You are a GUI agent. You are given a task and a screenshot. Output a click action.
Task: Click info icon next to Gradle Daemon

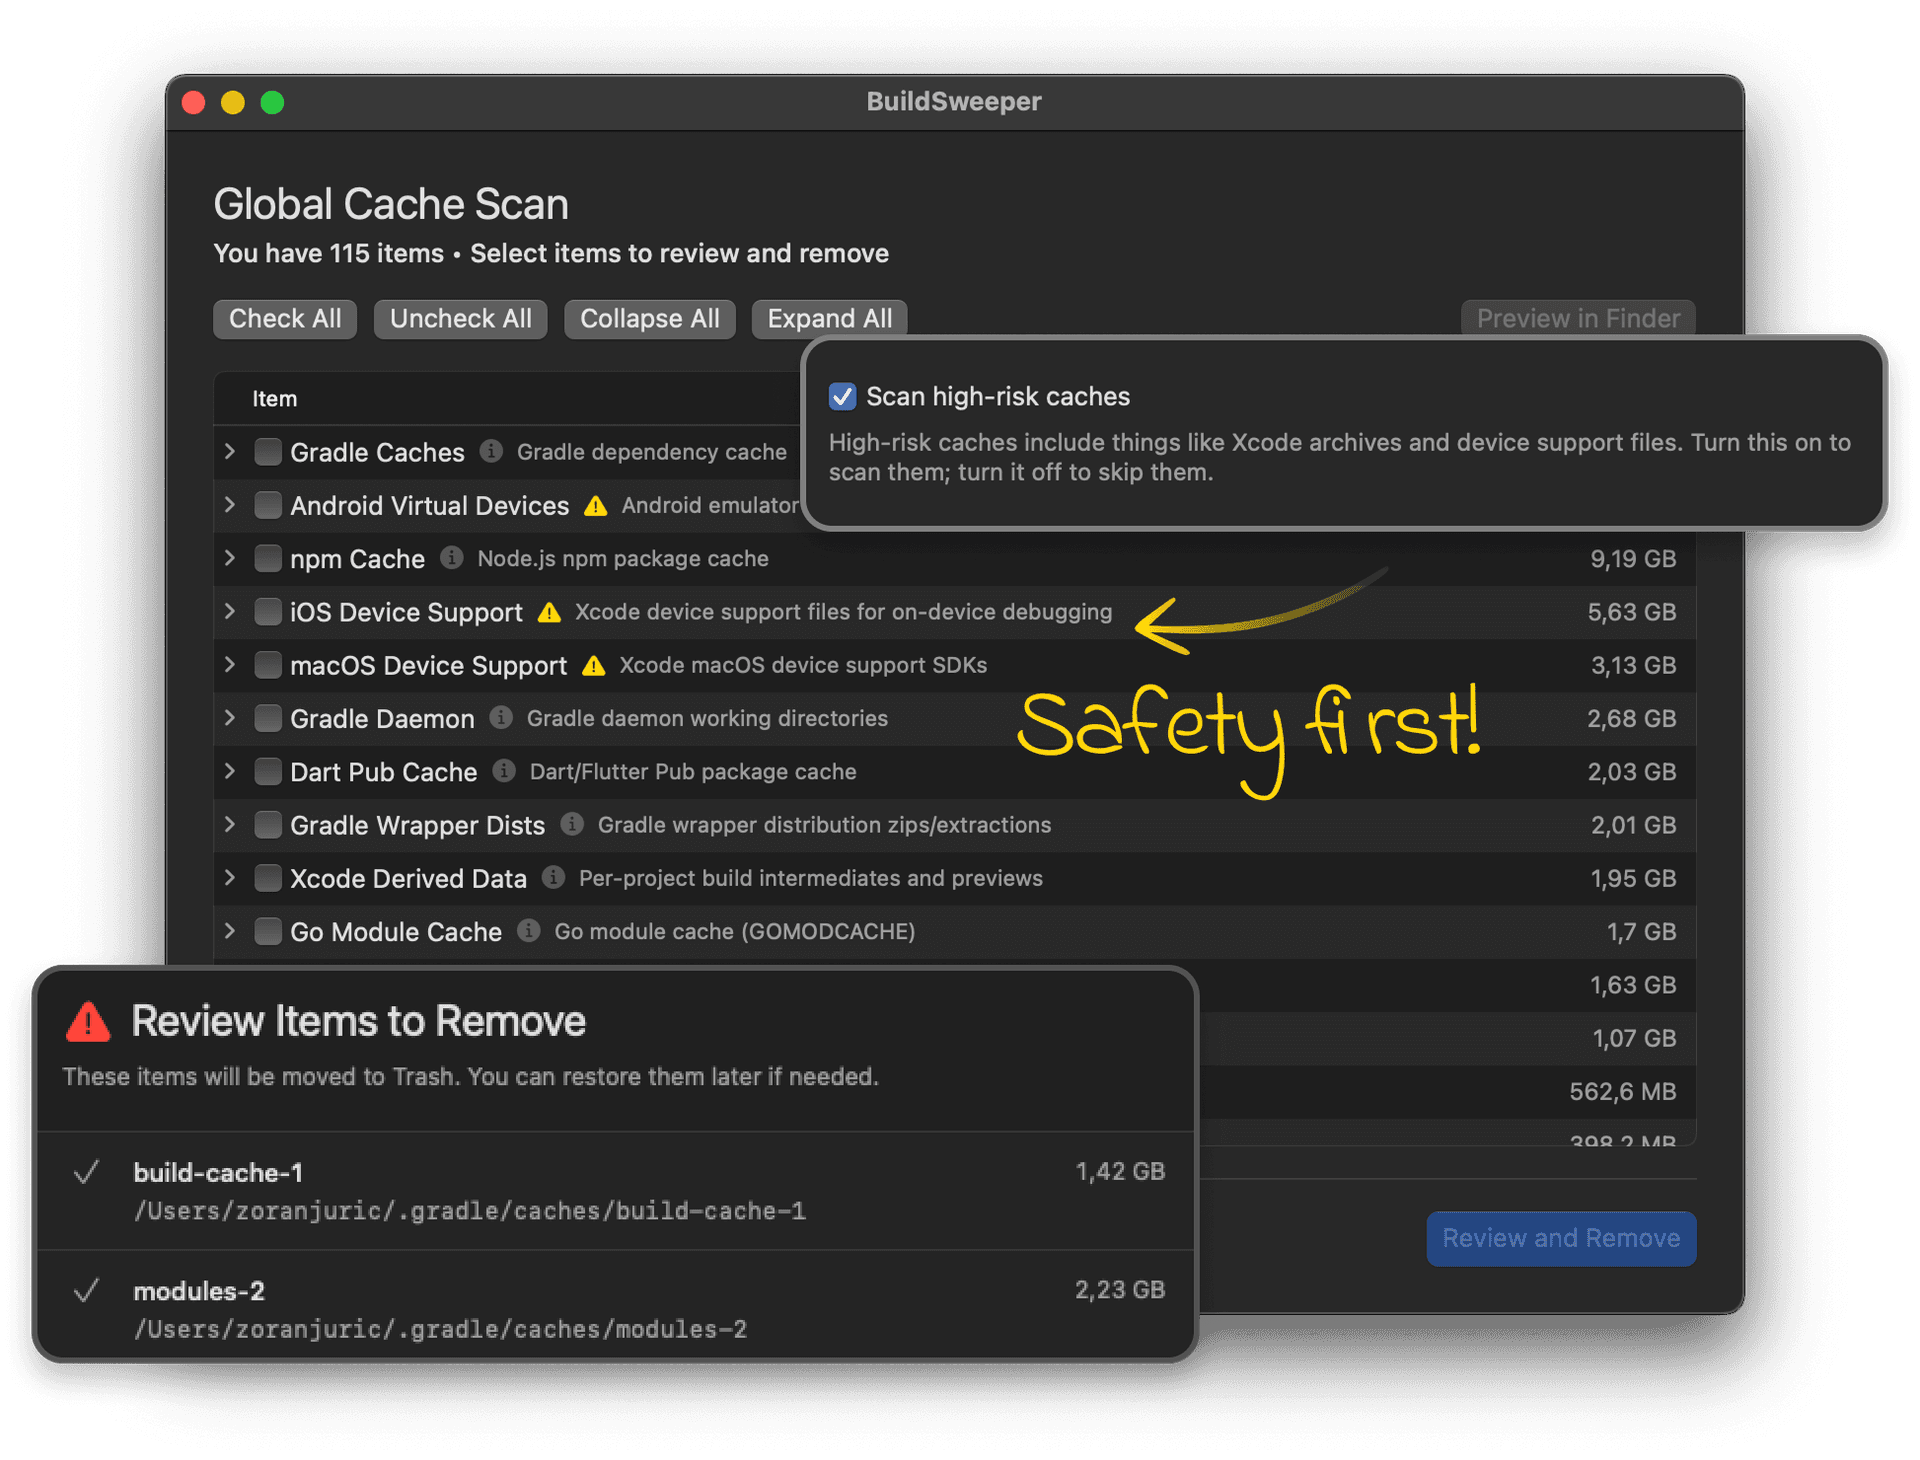tap(501, 718)
